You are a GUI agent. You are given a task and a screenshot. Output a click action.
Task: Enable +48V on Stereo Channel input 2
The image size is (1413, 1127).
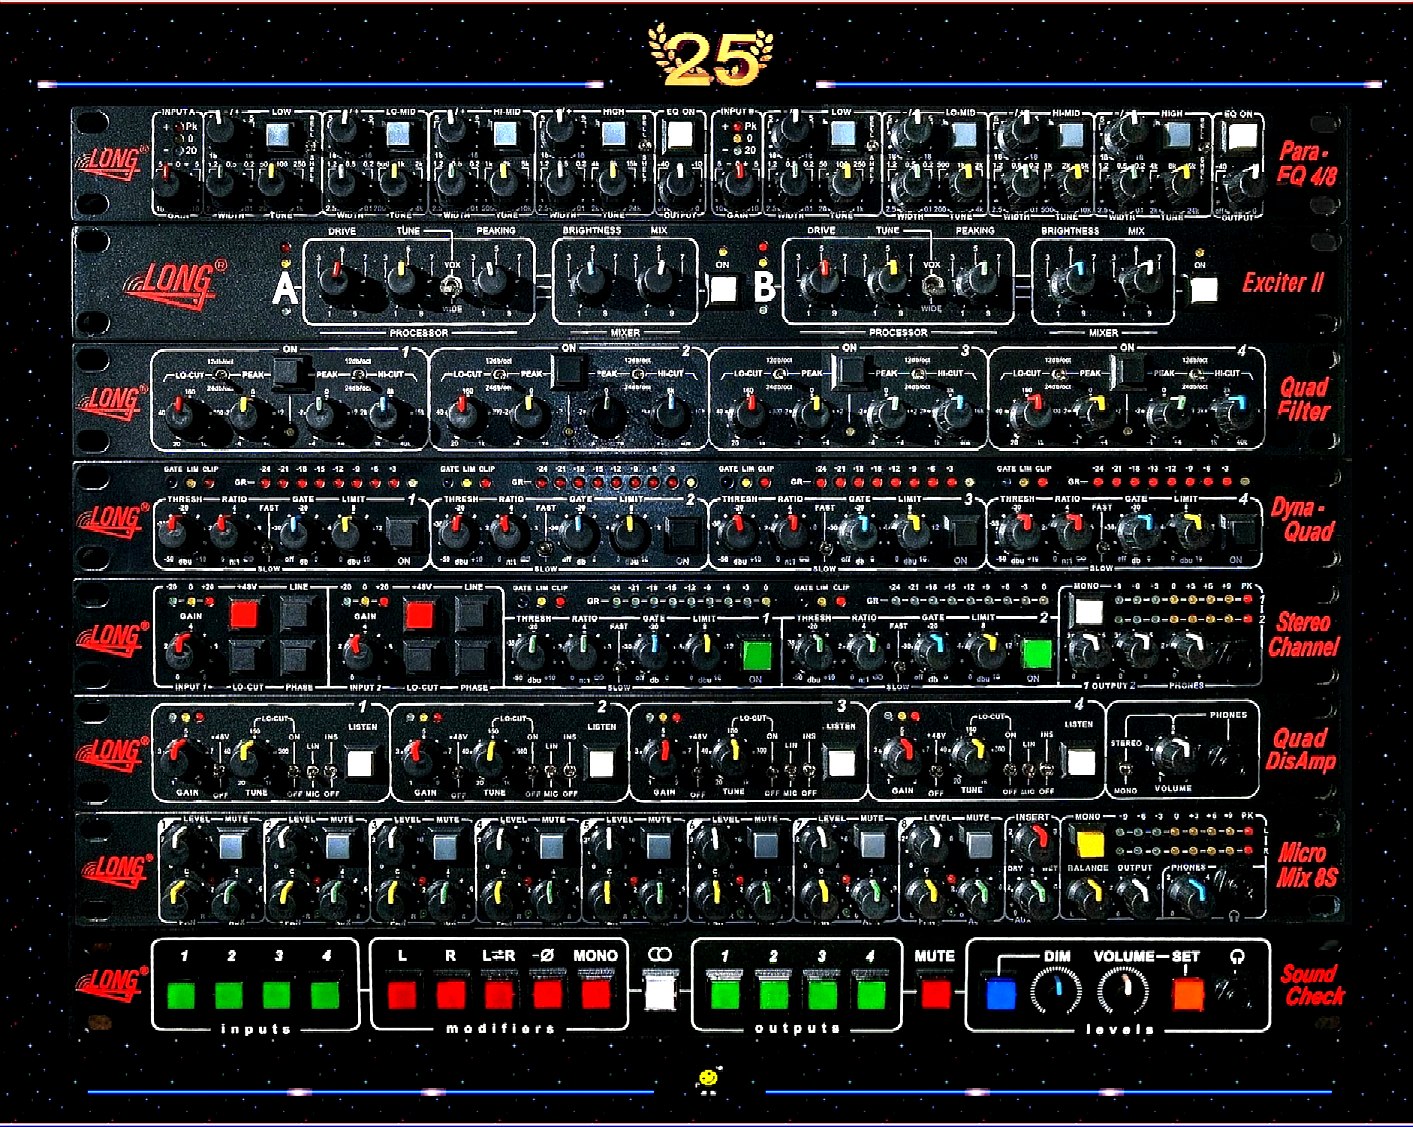pos(420,615)
